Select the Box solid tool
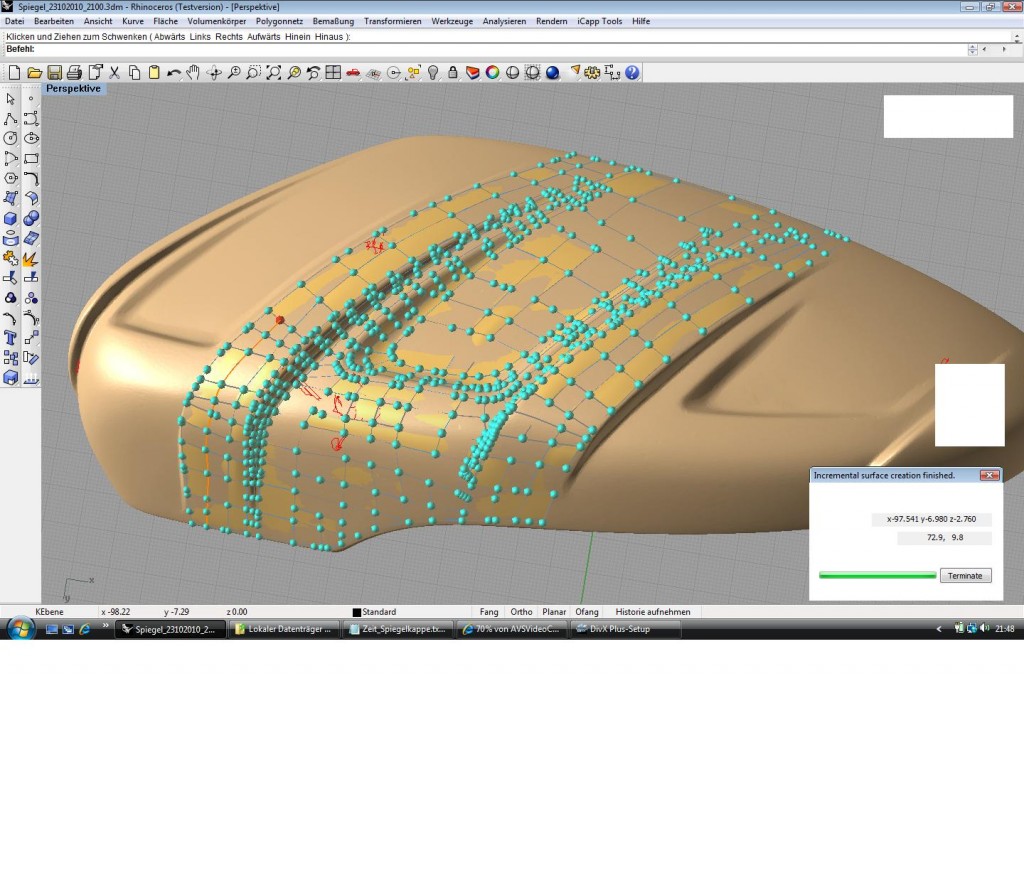1024x870 pixels. [11, 219]
